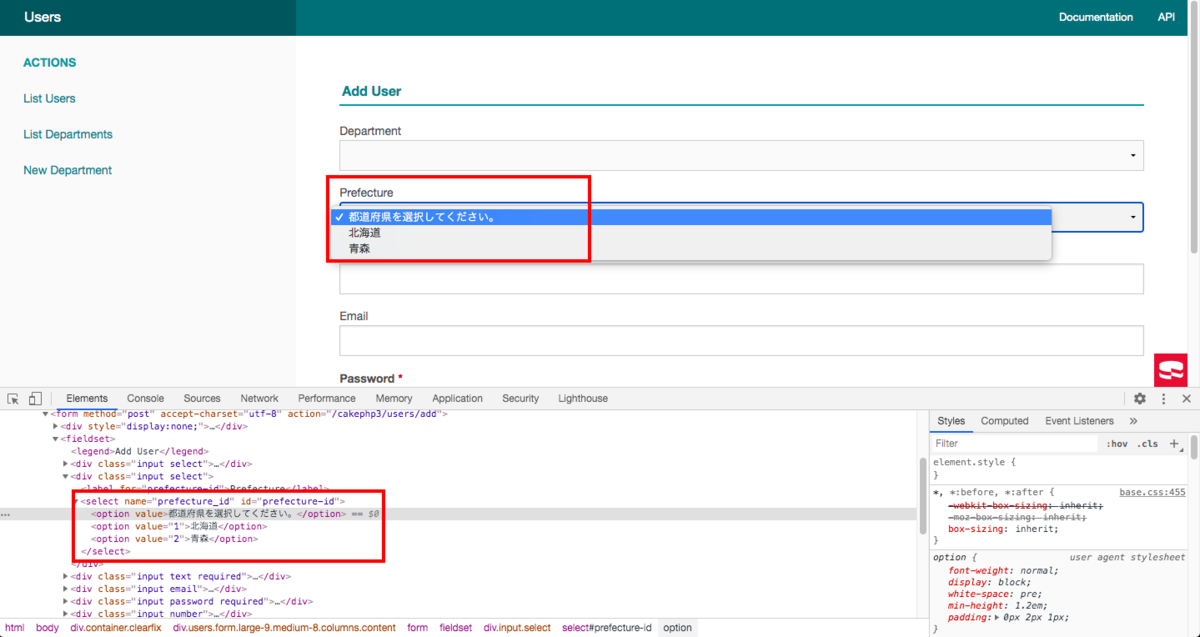Expand the input email div
This screenshot has width=1200, height=637.
point(66,589)
